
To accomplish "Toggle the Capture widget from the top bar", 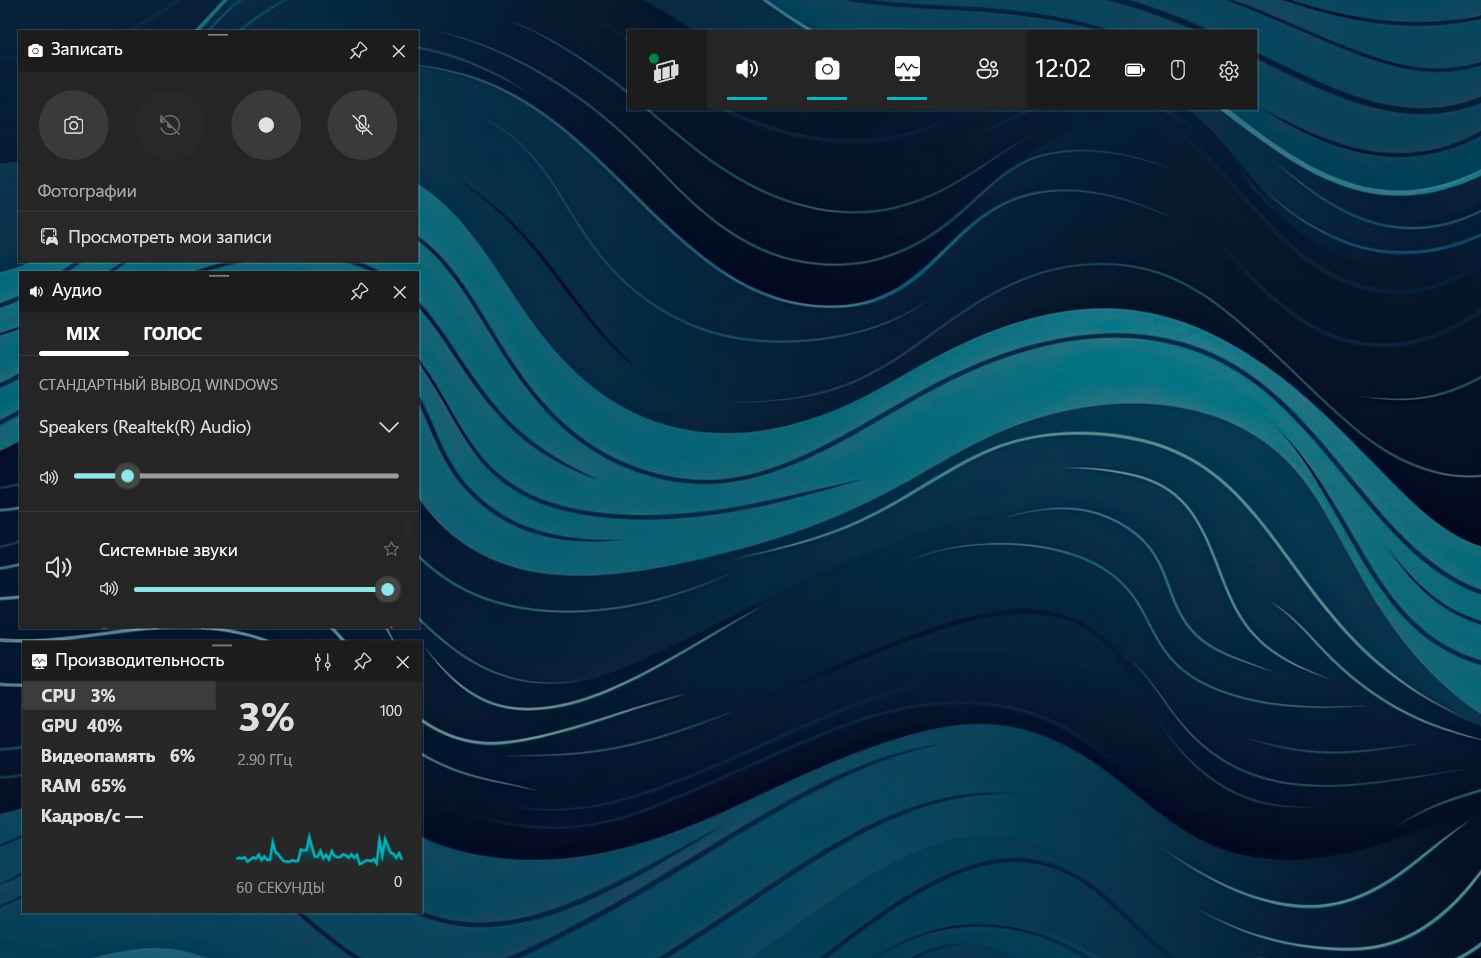I will [x=827, y=69].
